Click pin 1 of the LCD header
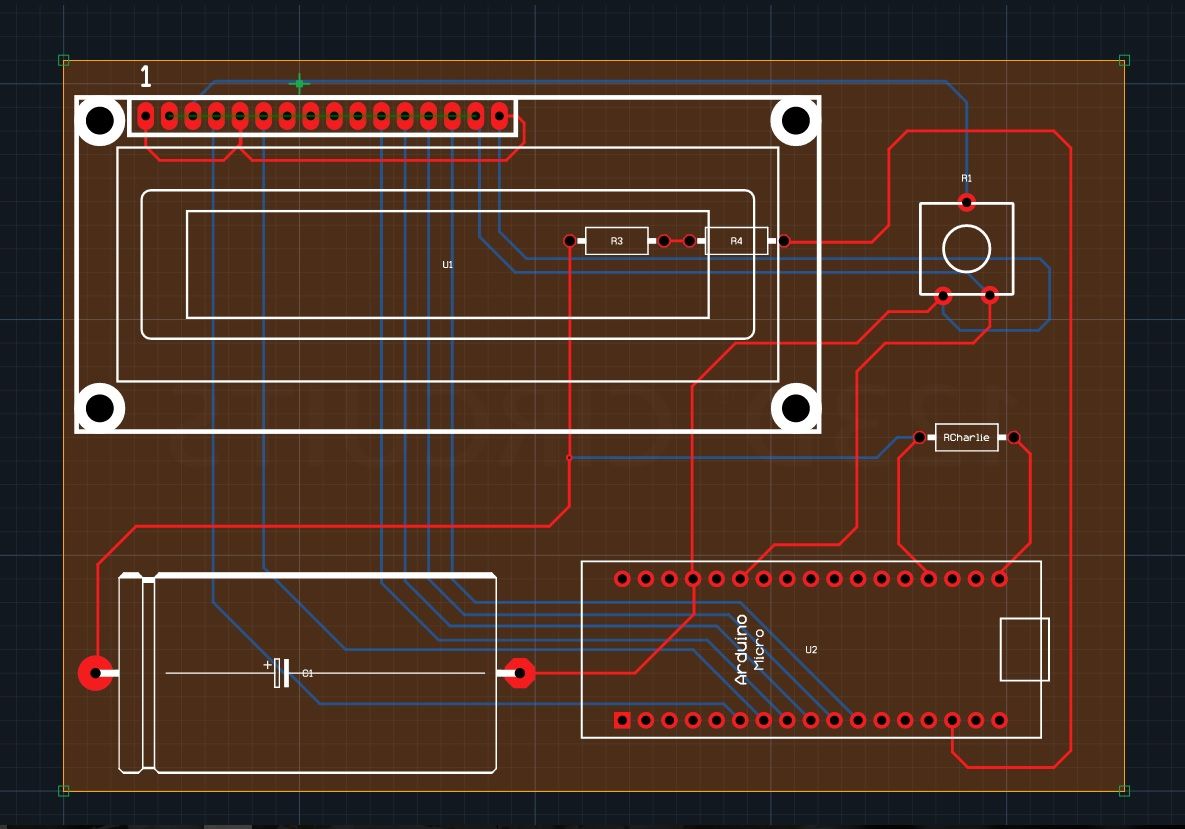 click(x=146, y=116)
